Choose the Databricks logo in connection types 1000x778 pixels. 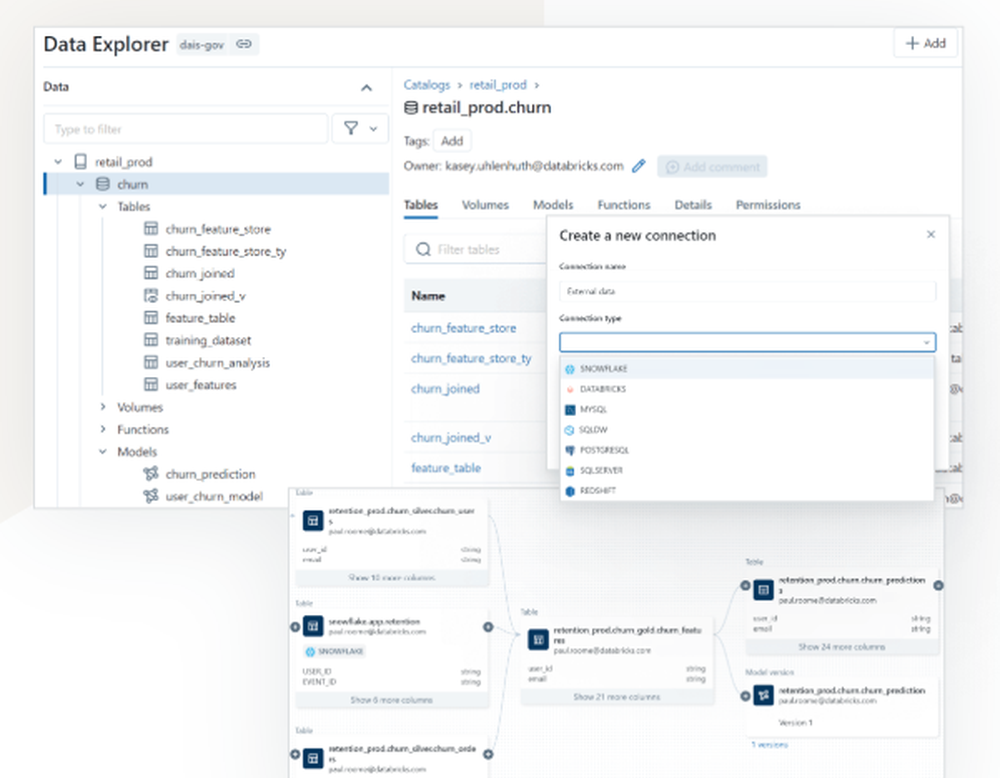pos(570,389)
